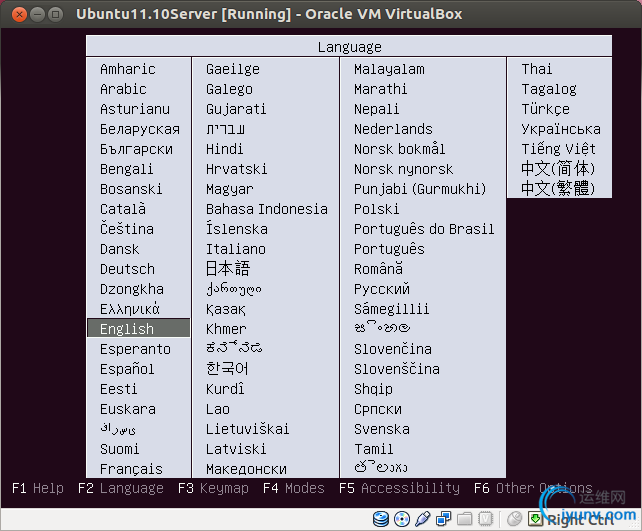Choose Čeština language
This screenshot has height=531, width=642.
click(x=127, y=229)
